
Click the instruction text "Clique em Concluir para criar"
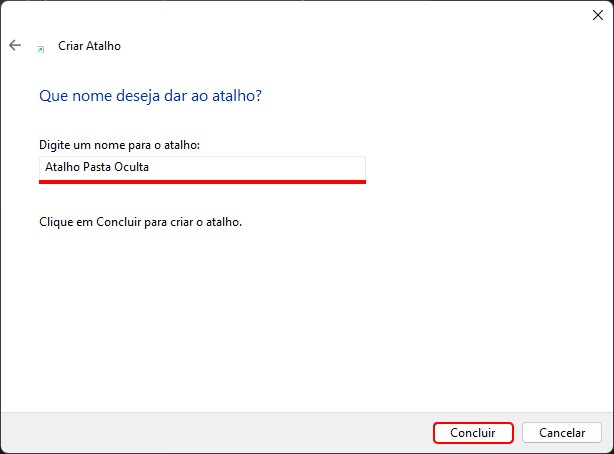(x=140, y=221)
